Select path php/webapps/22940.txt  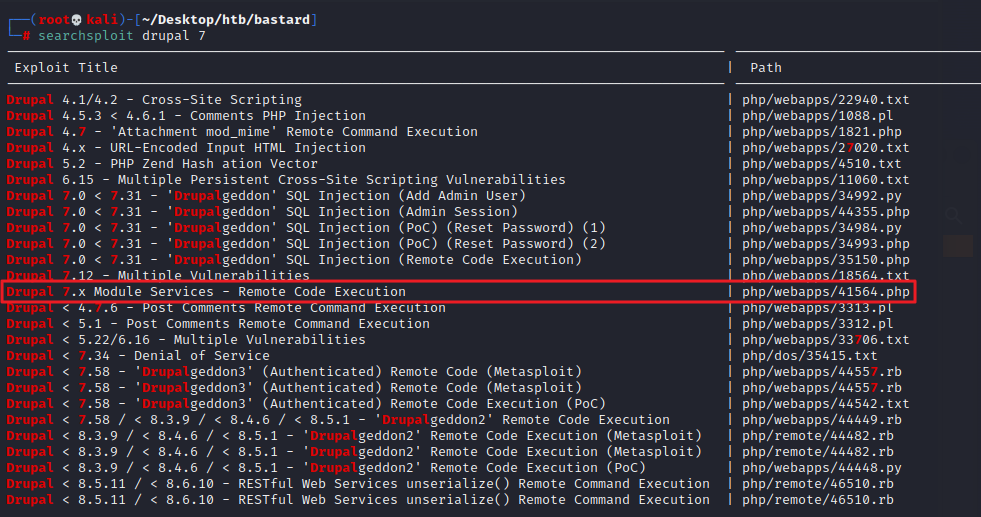(x=825, y=100)
